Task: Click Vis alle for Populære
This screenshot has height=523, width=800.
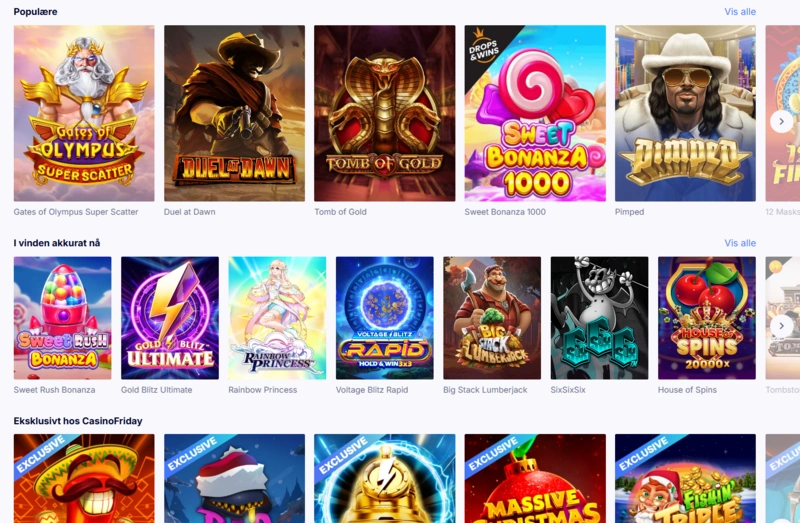Action: click(740, 12)
